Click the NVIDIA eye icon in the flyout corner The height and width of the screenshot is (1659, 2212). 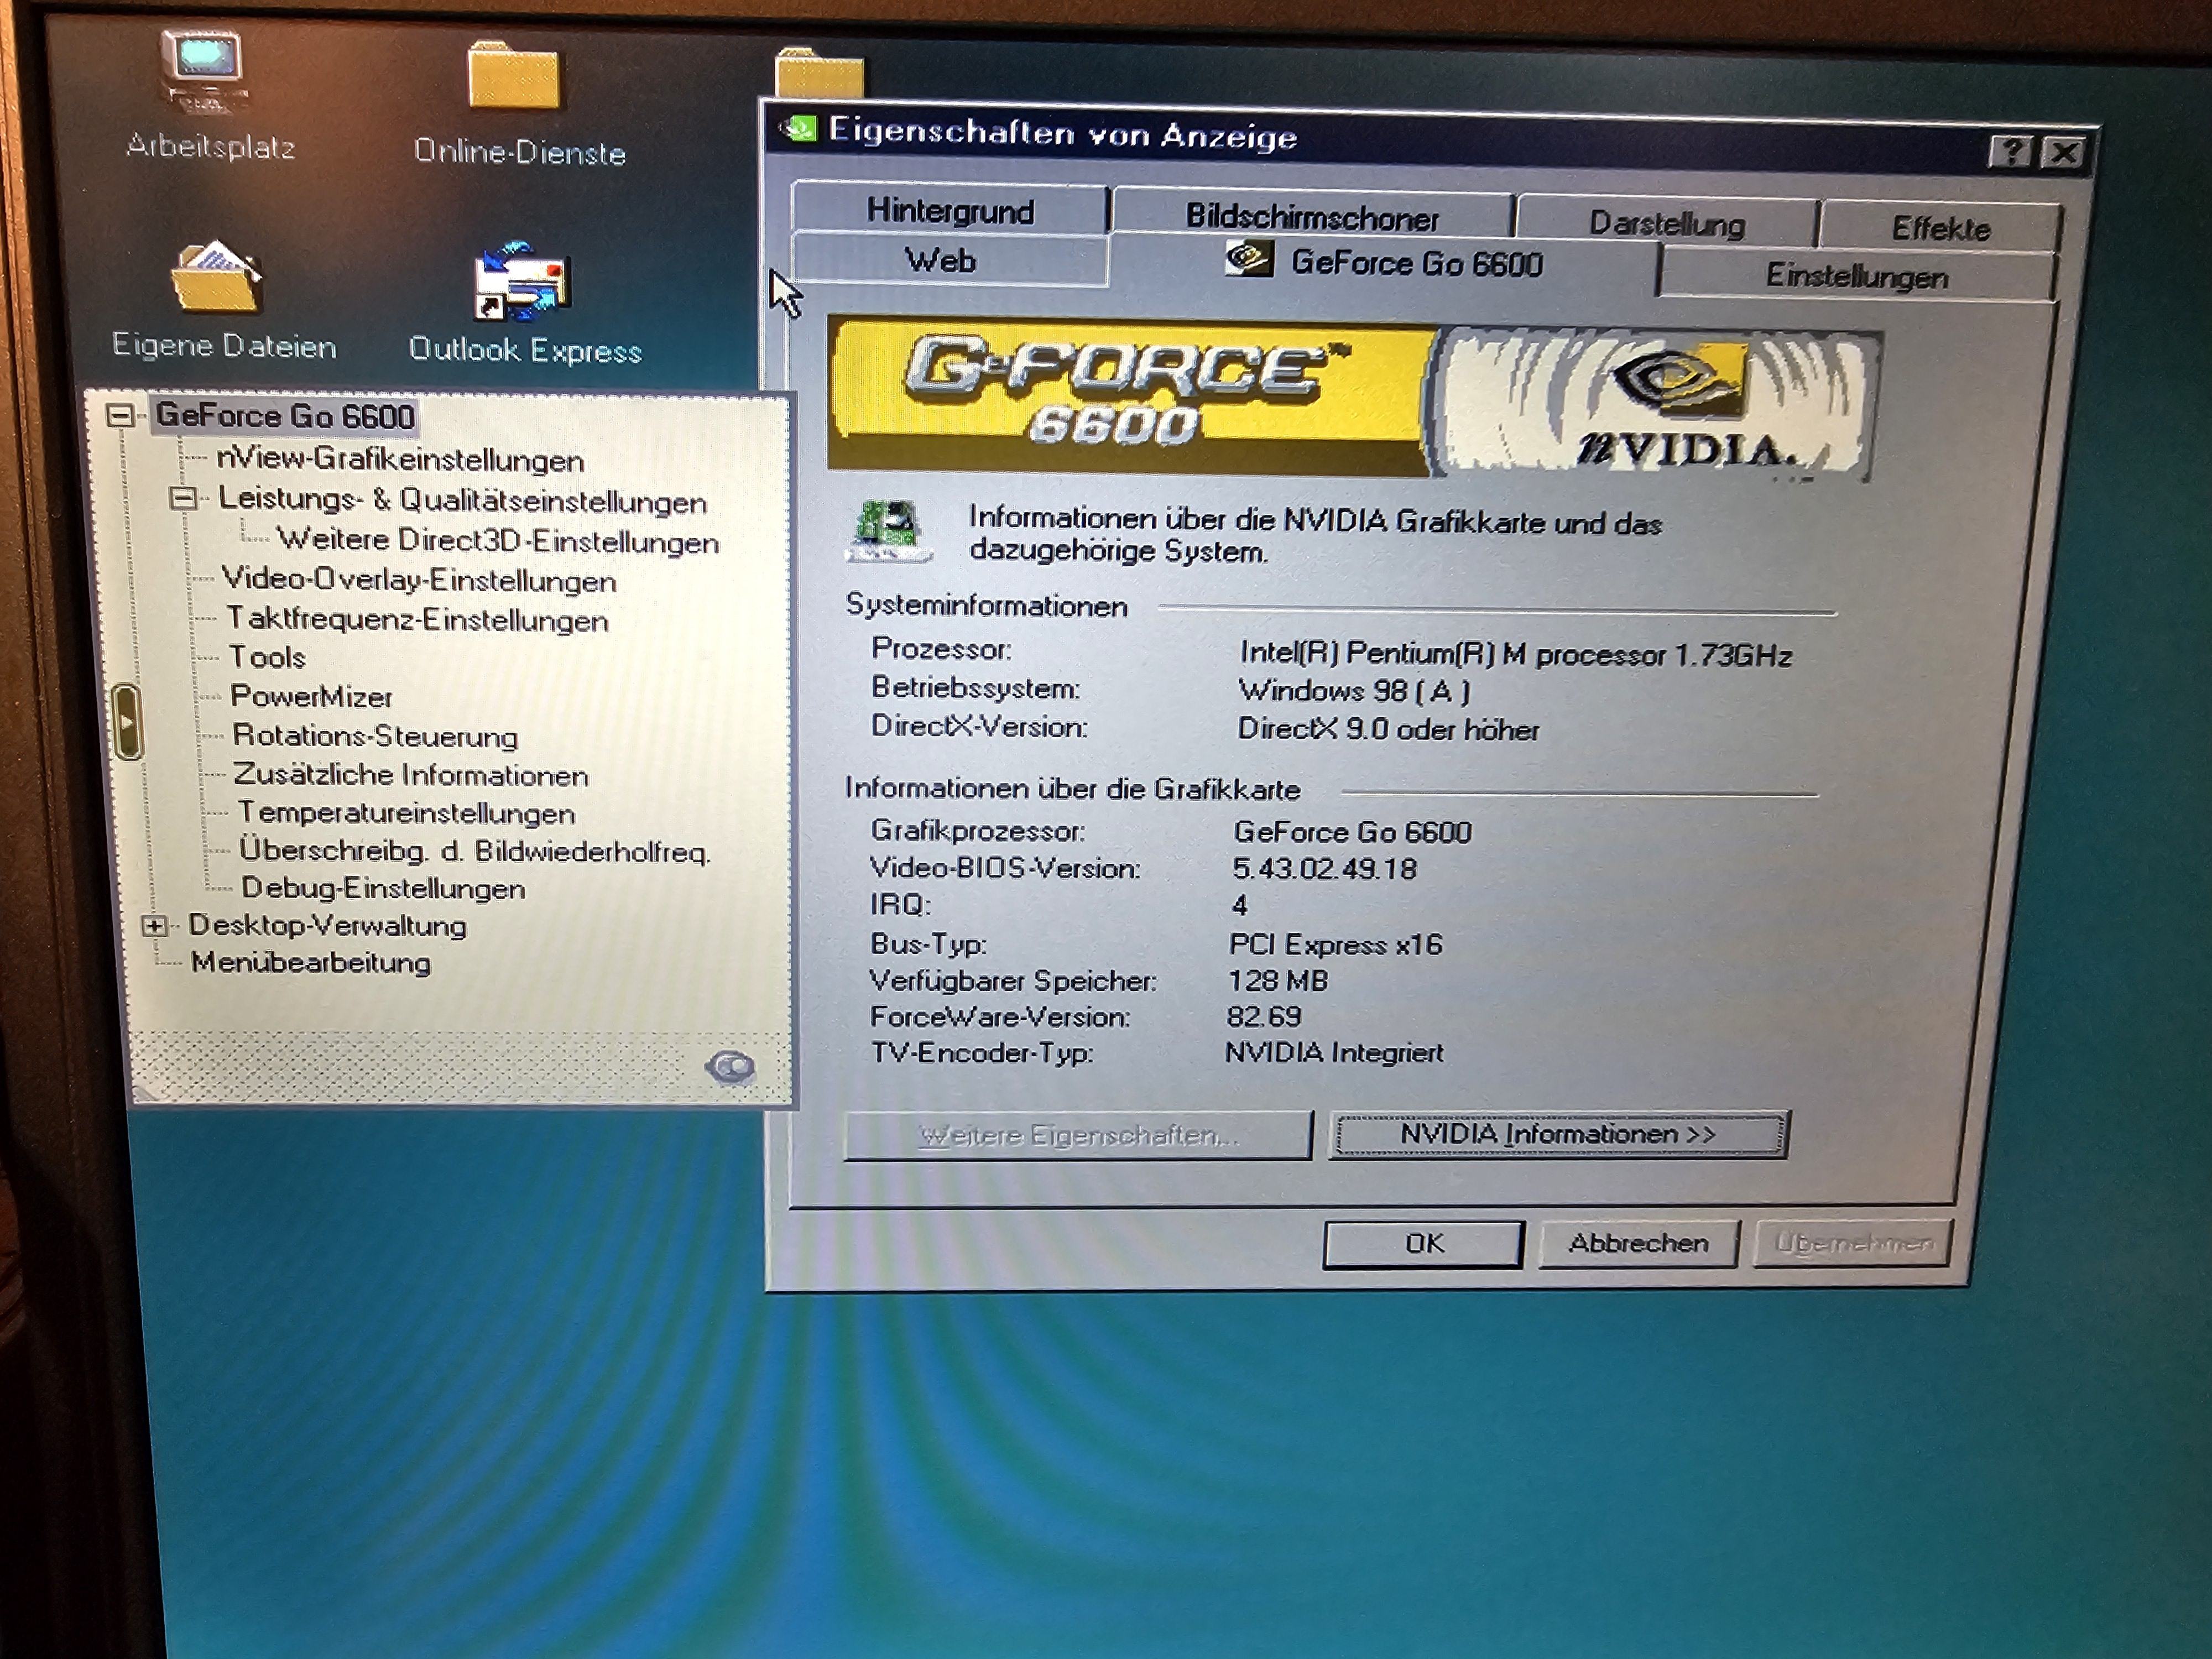[731, 1067]
